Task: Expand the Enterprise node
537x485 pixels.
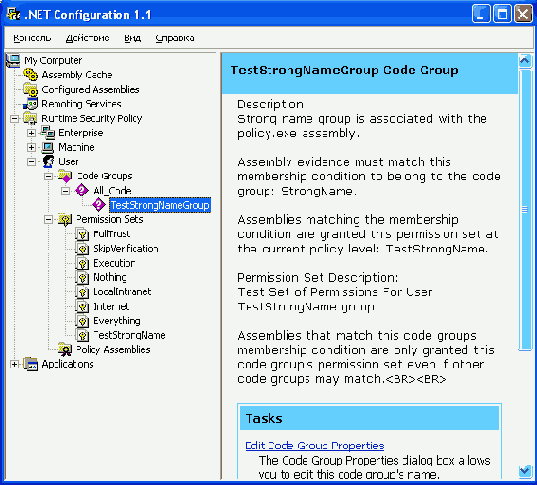Action: click(31, 133)
